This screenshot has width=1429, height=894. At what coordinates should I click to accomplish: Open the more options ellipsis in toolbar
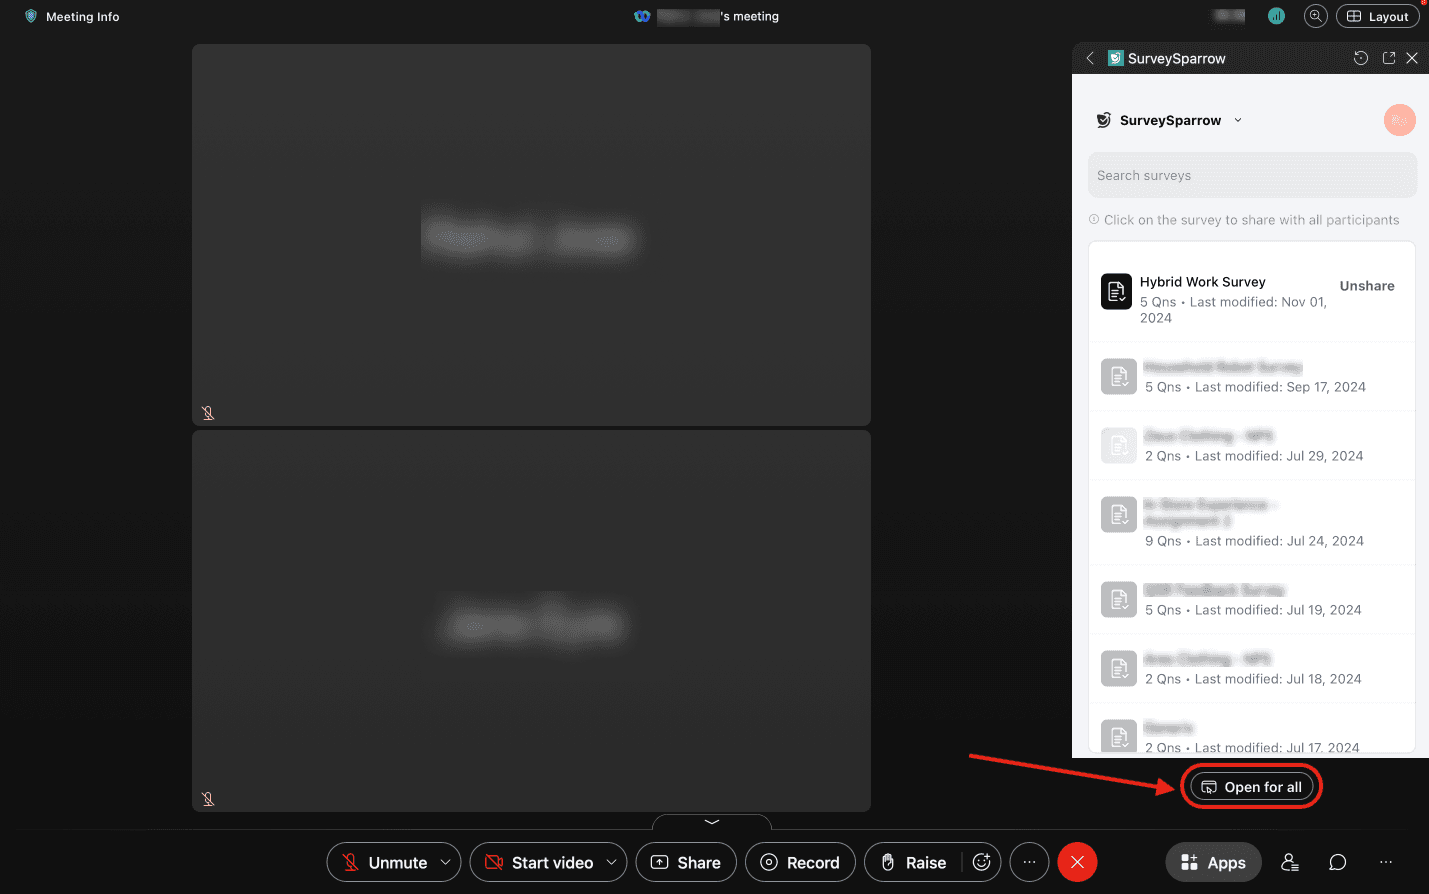pyautogui.click(x=1029, y=862)
